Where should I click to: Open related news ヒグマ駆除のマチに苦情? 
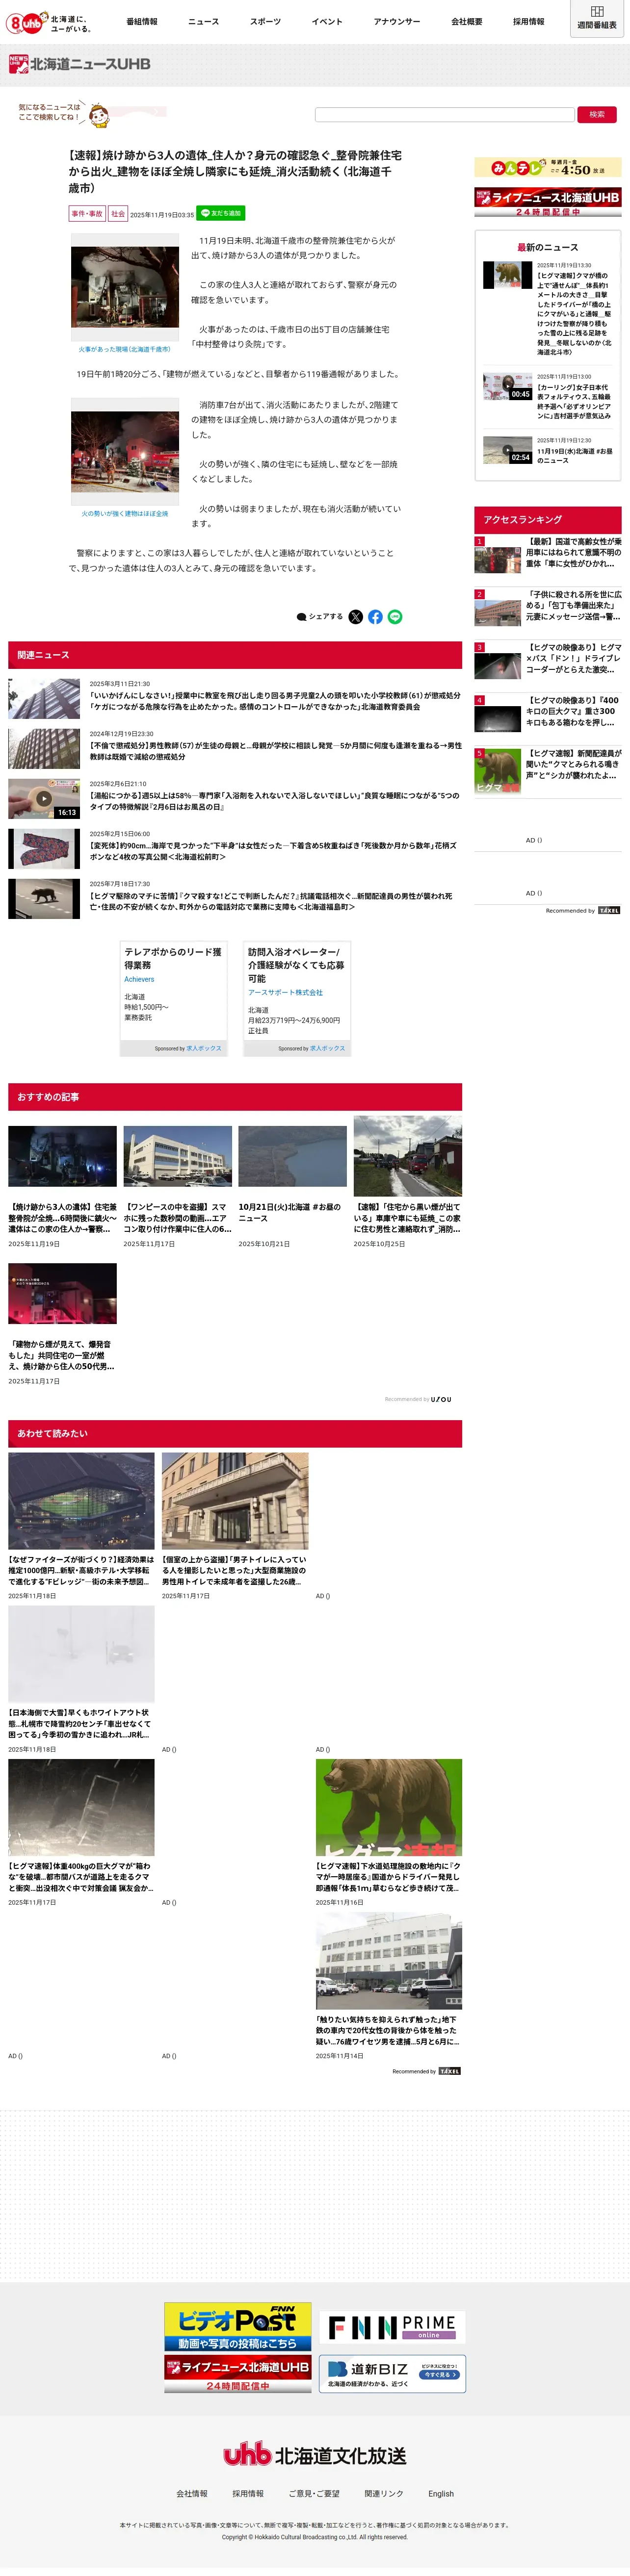point(235,898)
